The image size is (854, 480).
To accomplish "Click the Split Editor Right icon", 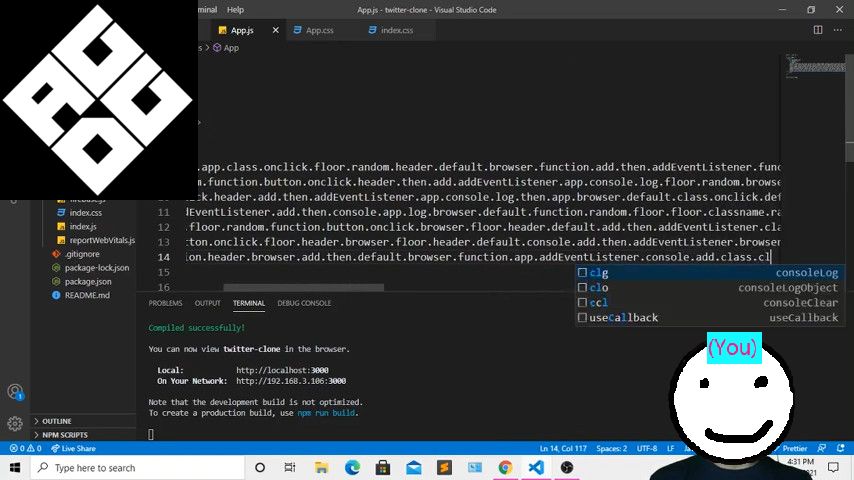I will click(x=818, y=30).
